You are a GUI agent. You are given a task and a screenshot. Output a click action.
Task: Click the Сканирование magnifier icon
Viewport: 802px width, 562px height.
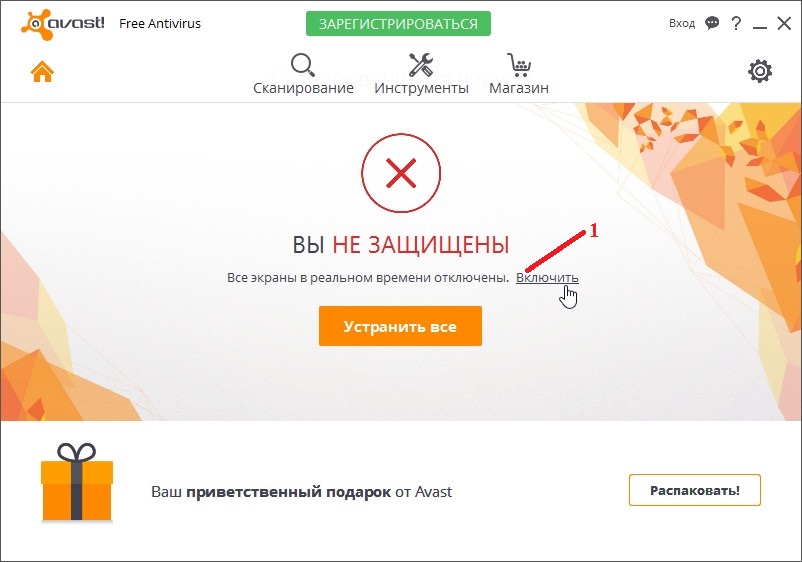click(x=303, y=65)
